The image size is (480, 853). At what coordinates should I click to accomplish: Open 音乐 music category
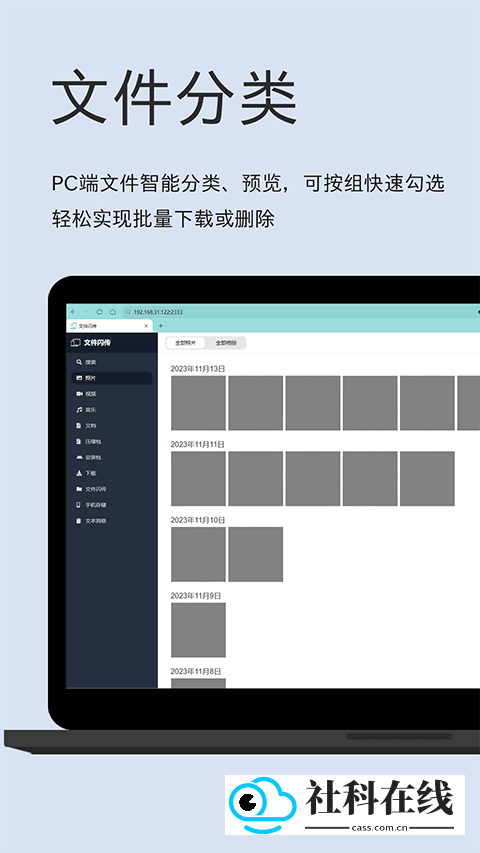(111, 410)
